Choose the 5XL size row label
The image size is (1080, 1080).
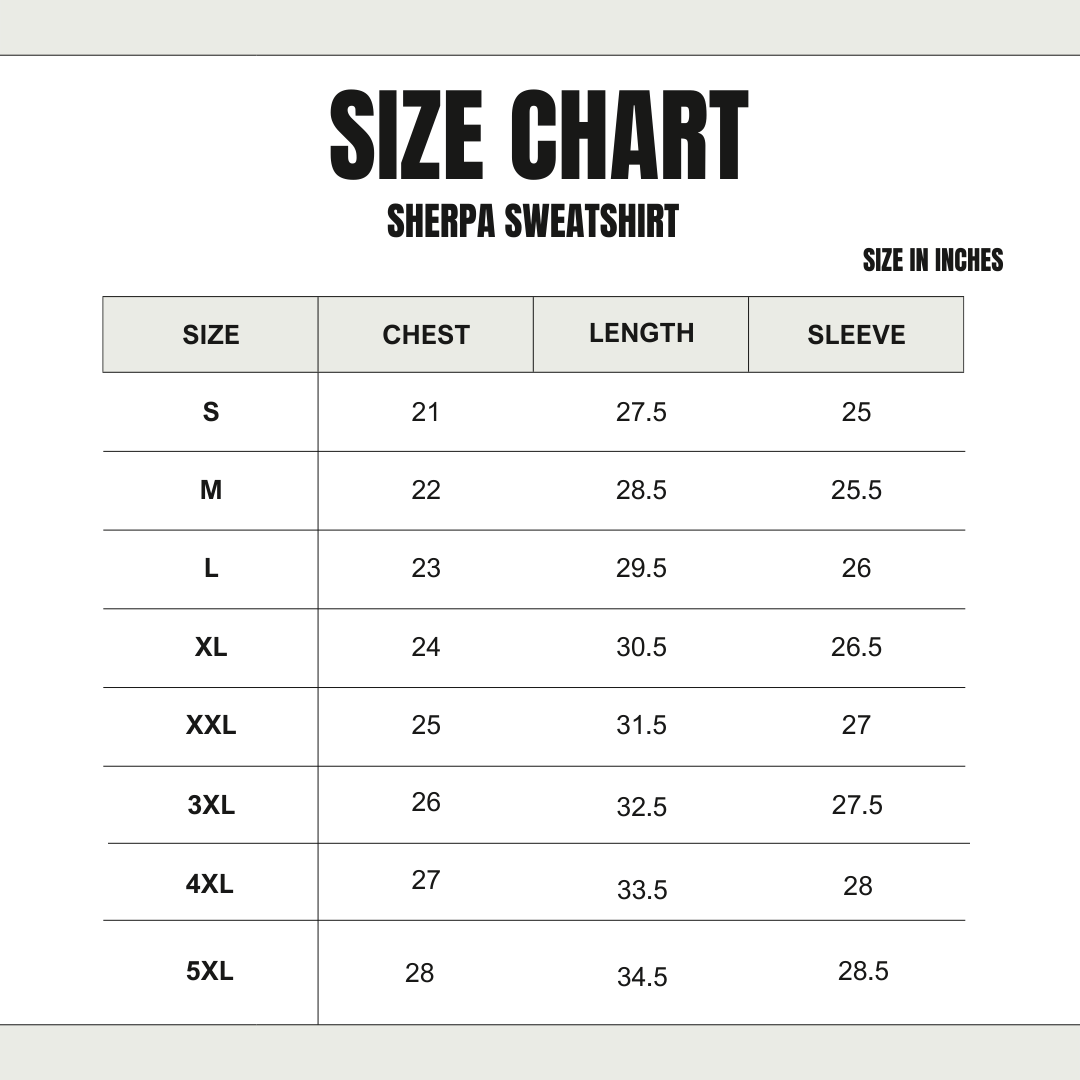click(x=210, y=971)
